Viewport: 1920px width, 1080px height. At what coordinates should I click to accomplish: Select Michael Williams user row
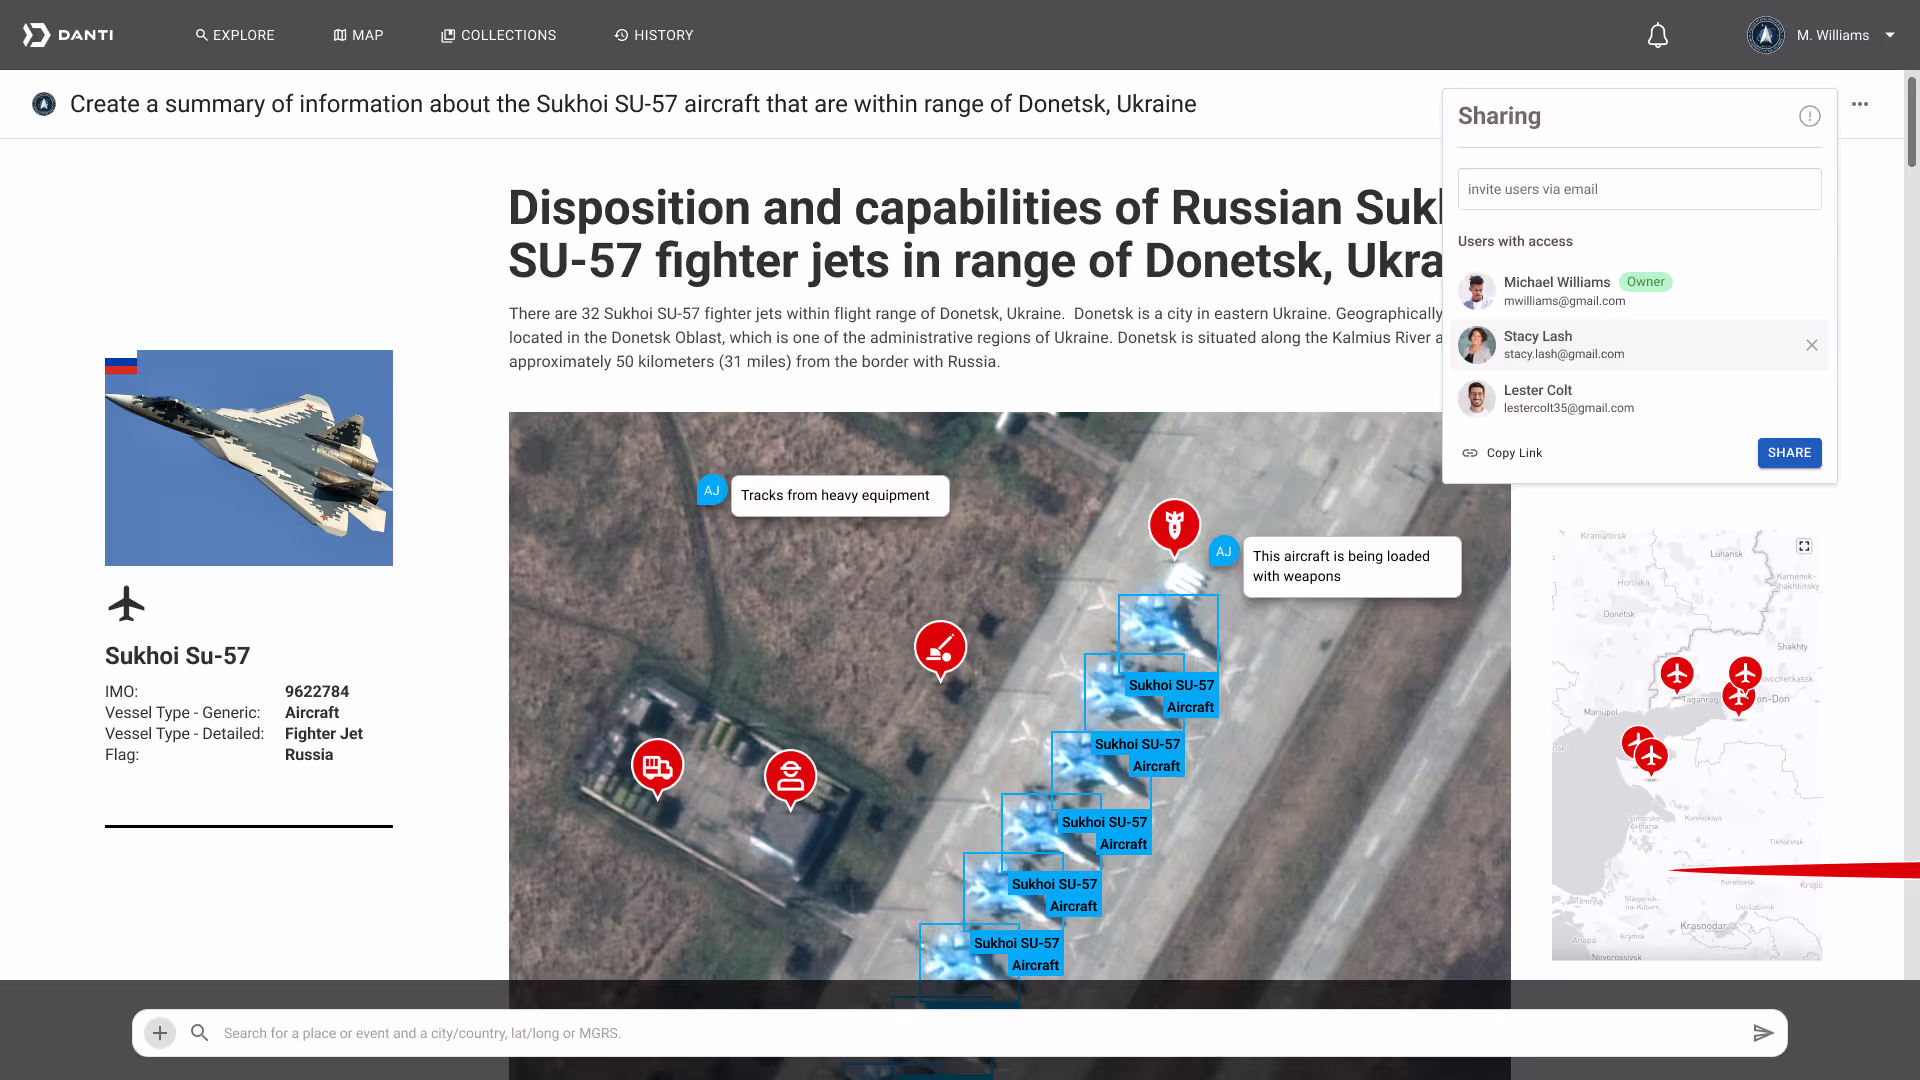click(x=1640, y=291)
